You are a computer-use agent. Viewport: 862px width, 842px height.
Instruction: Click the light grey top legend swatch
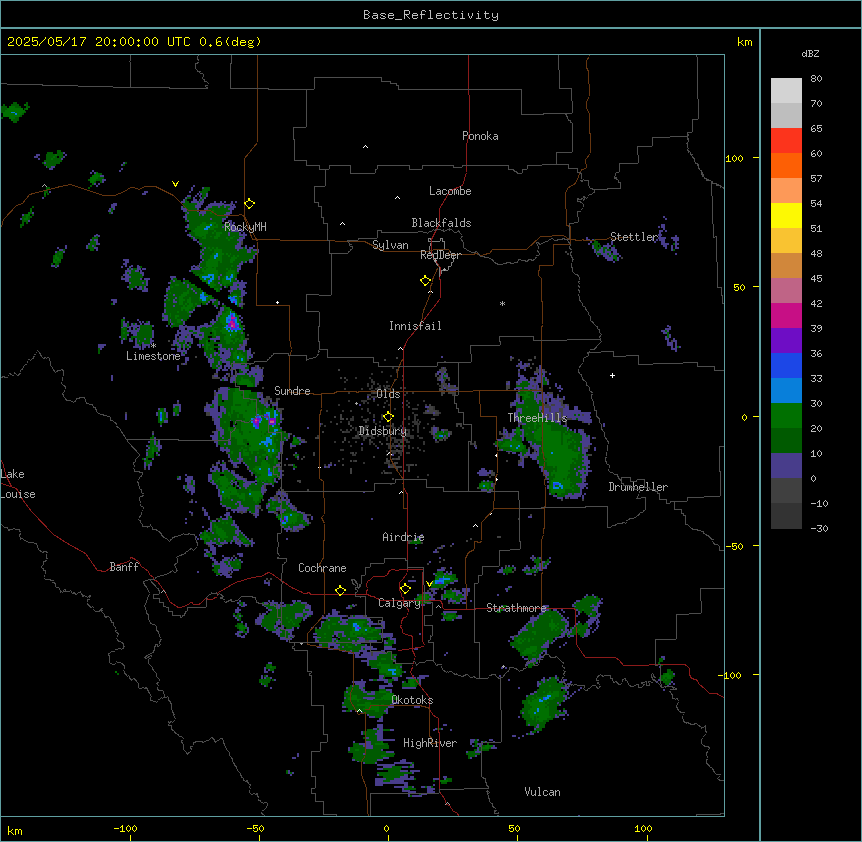coord(786,91)
